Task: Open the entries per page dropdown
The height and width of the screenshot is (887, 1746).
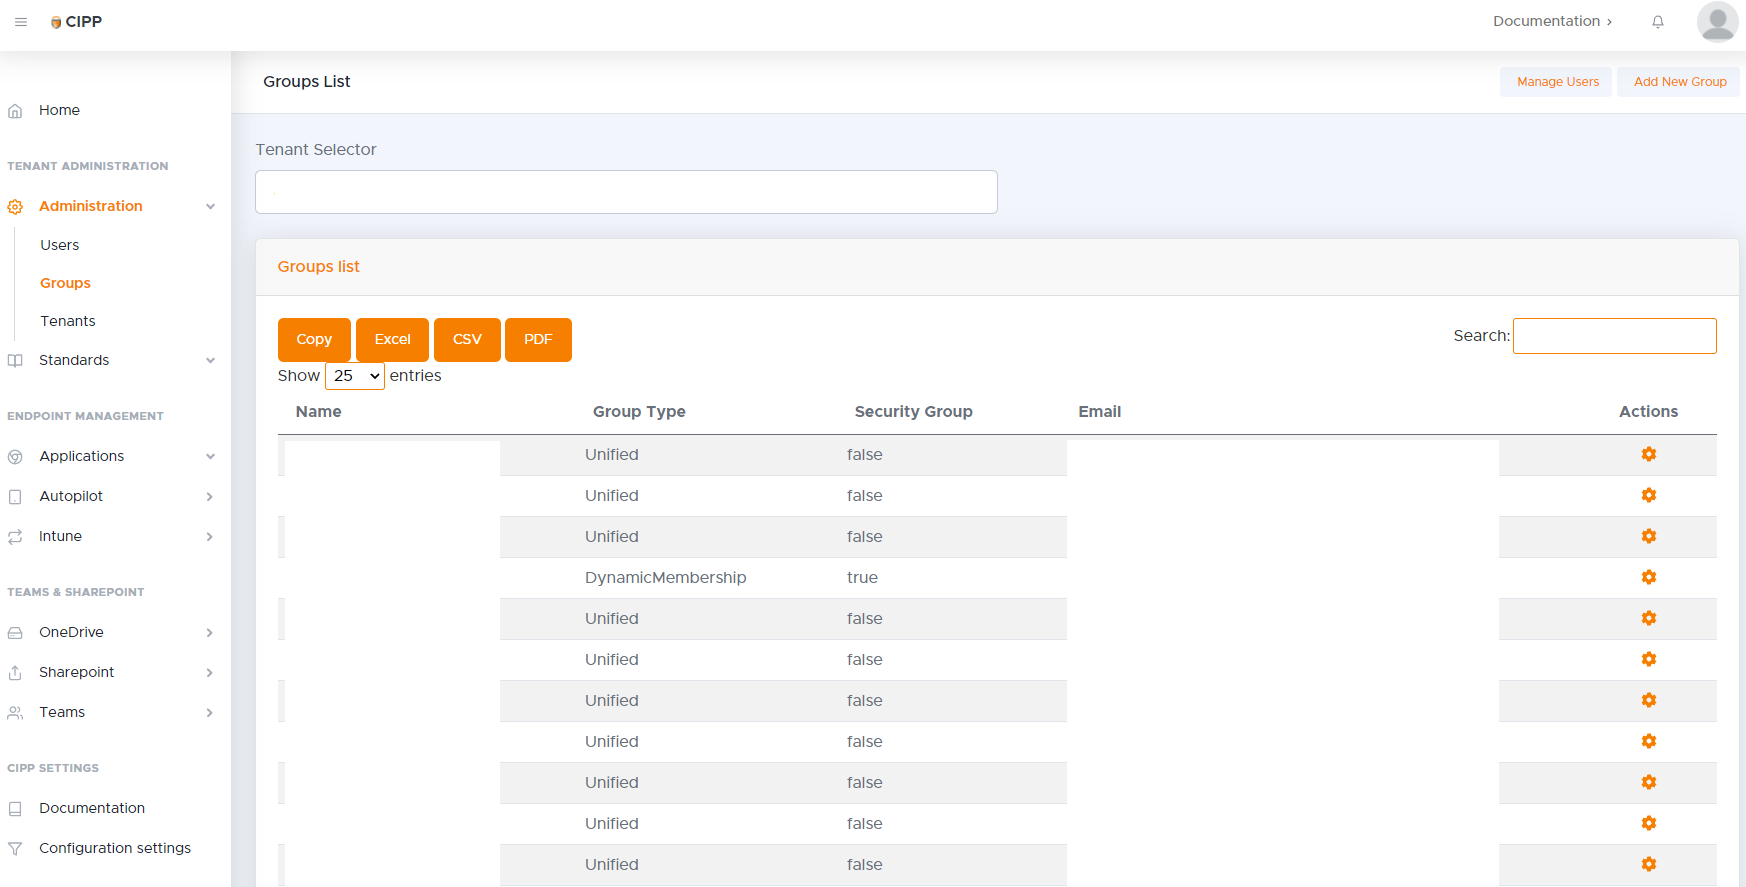Action: point(355,376)
